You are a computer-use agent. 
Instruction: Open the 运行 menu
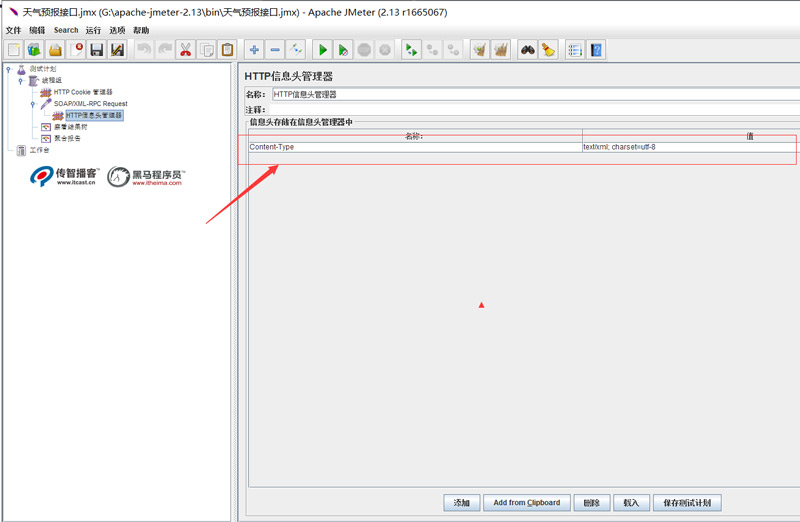(x=93, y=30)
